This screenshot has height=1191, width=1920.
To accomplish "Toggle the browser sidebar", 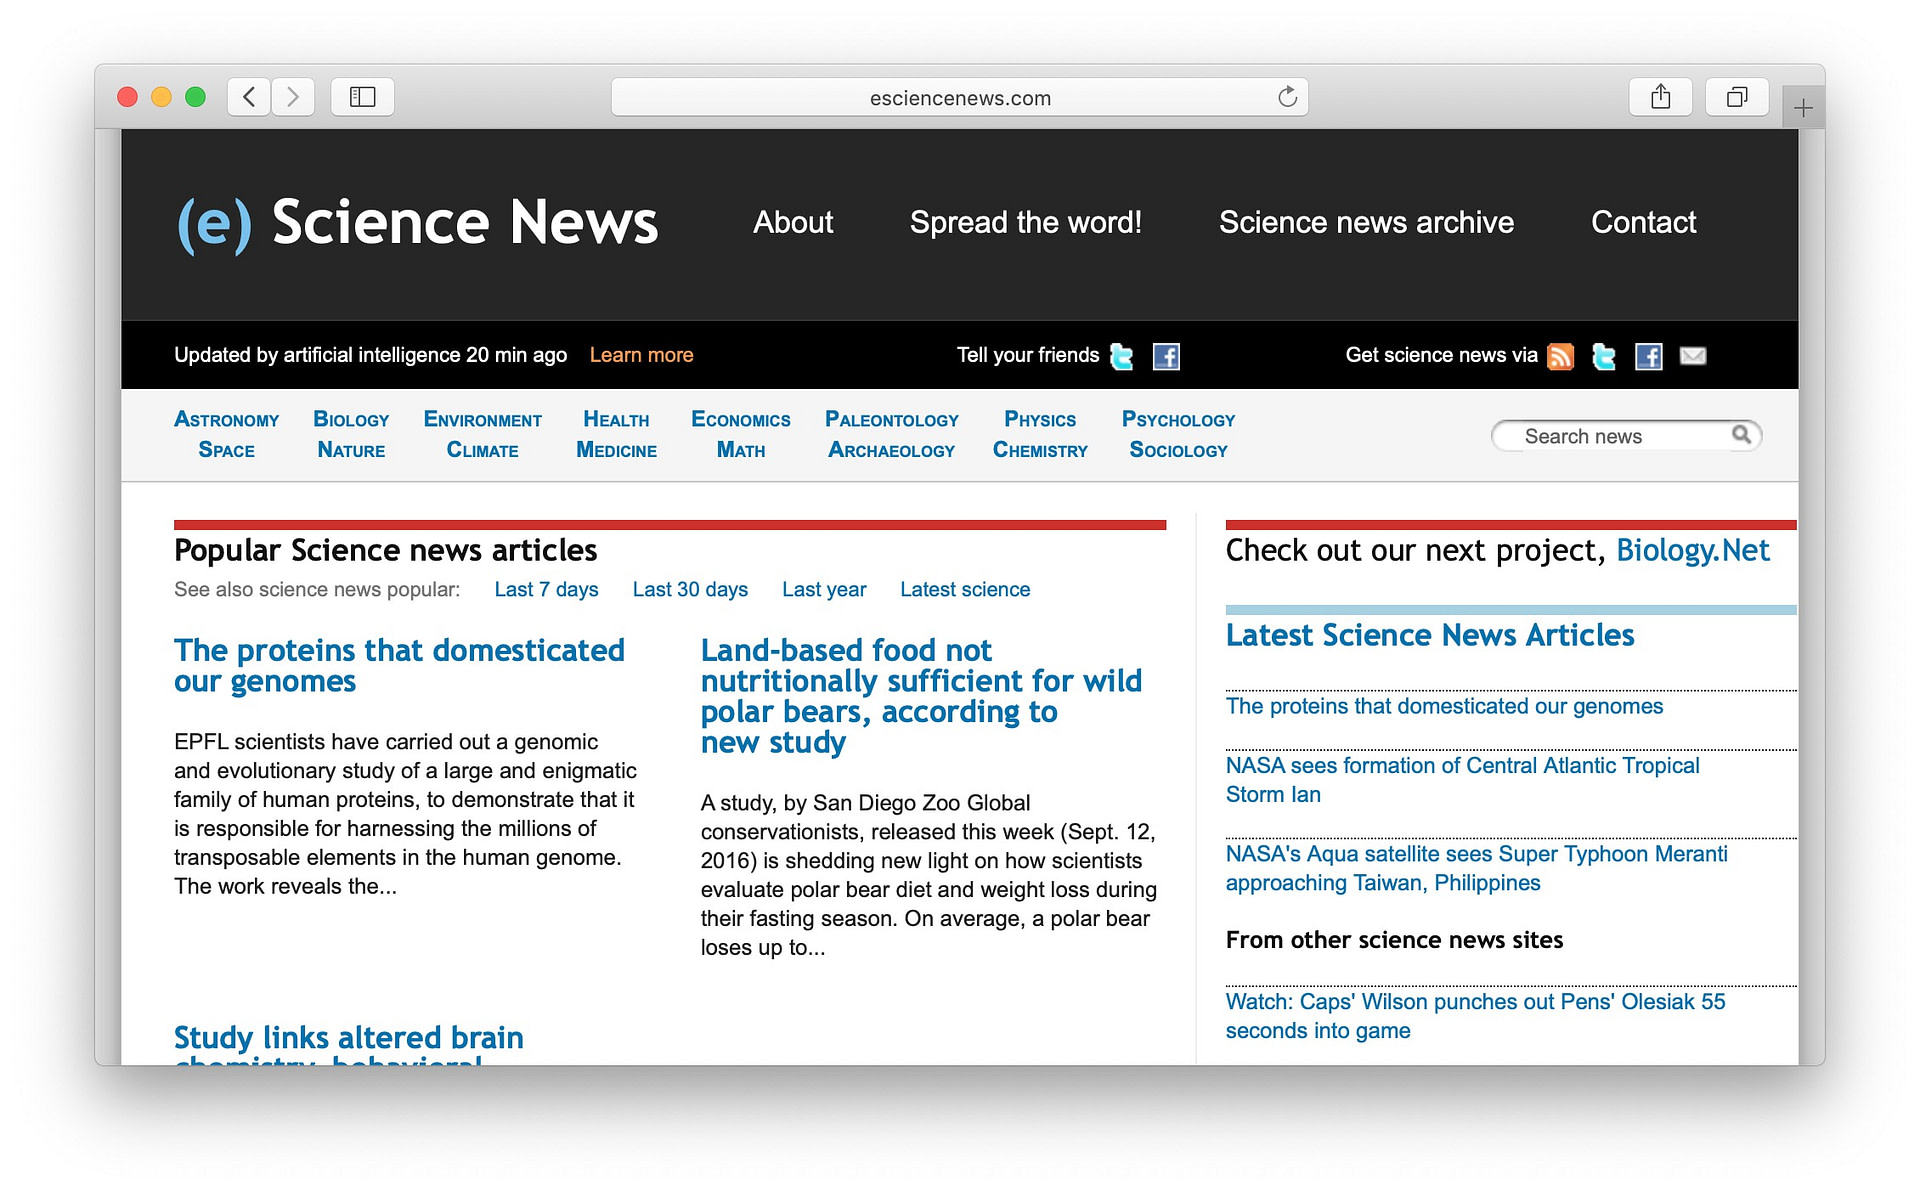I will 362,96.
